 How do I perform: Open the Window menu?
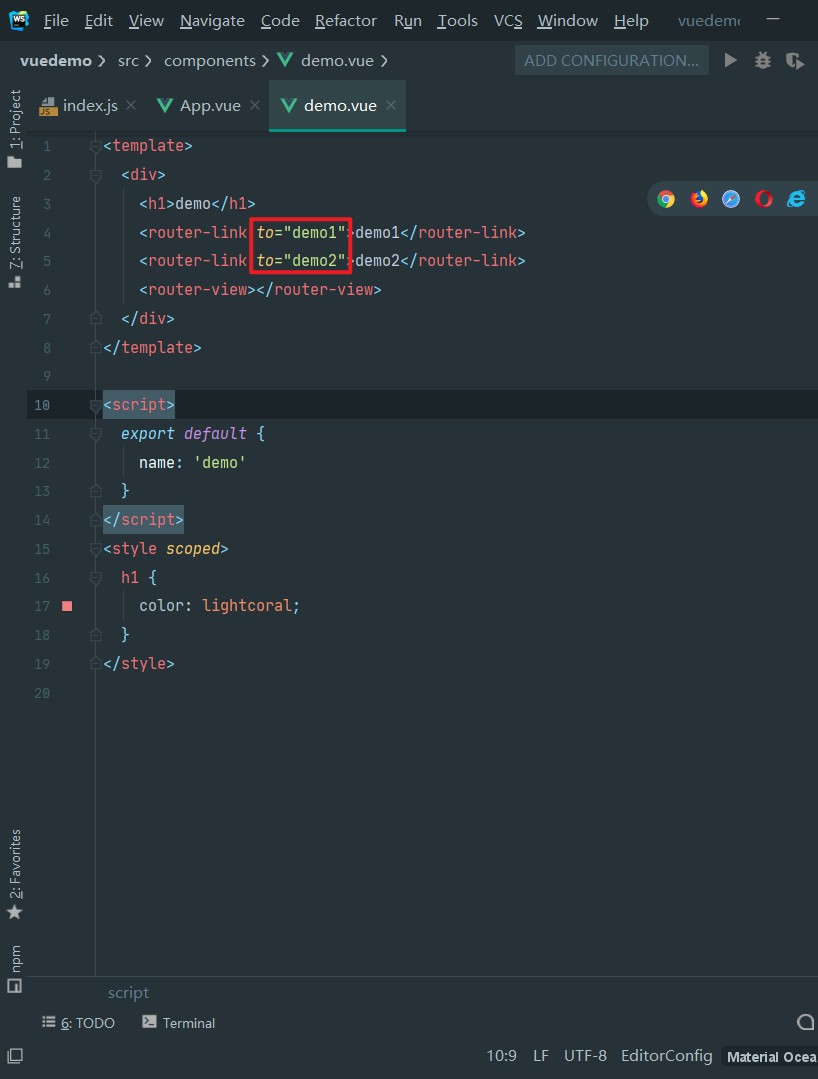(x=567, y=21)
